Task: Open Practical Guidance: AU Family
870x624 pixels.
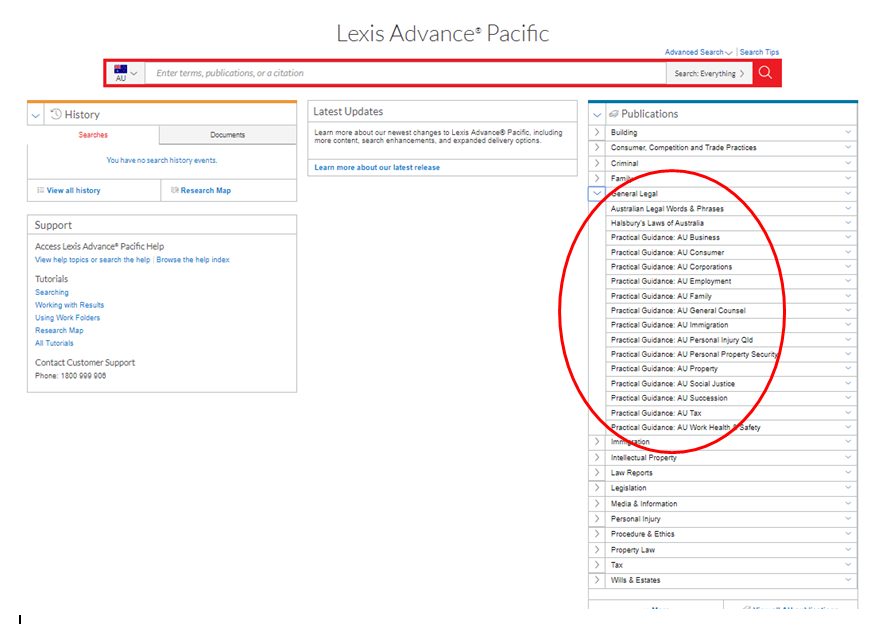Action: coord(661,296)
